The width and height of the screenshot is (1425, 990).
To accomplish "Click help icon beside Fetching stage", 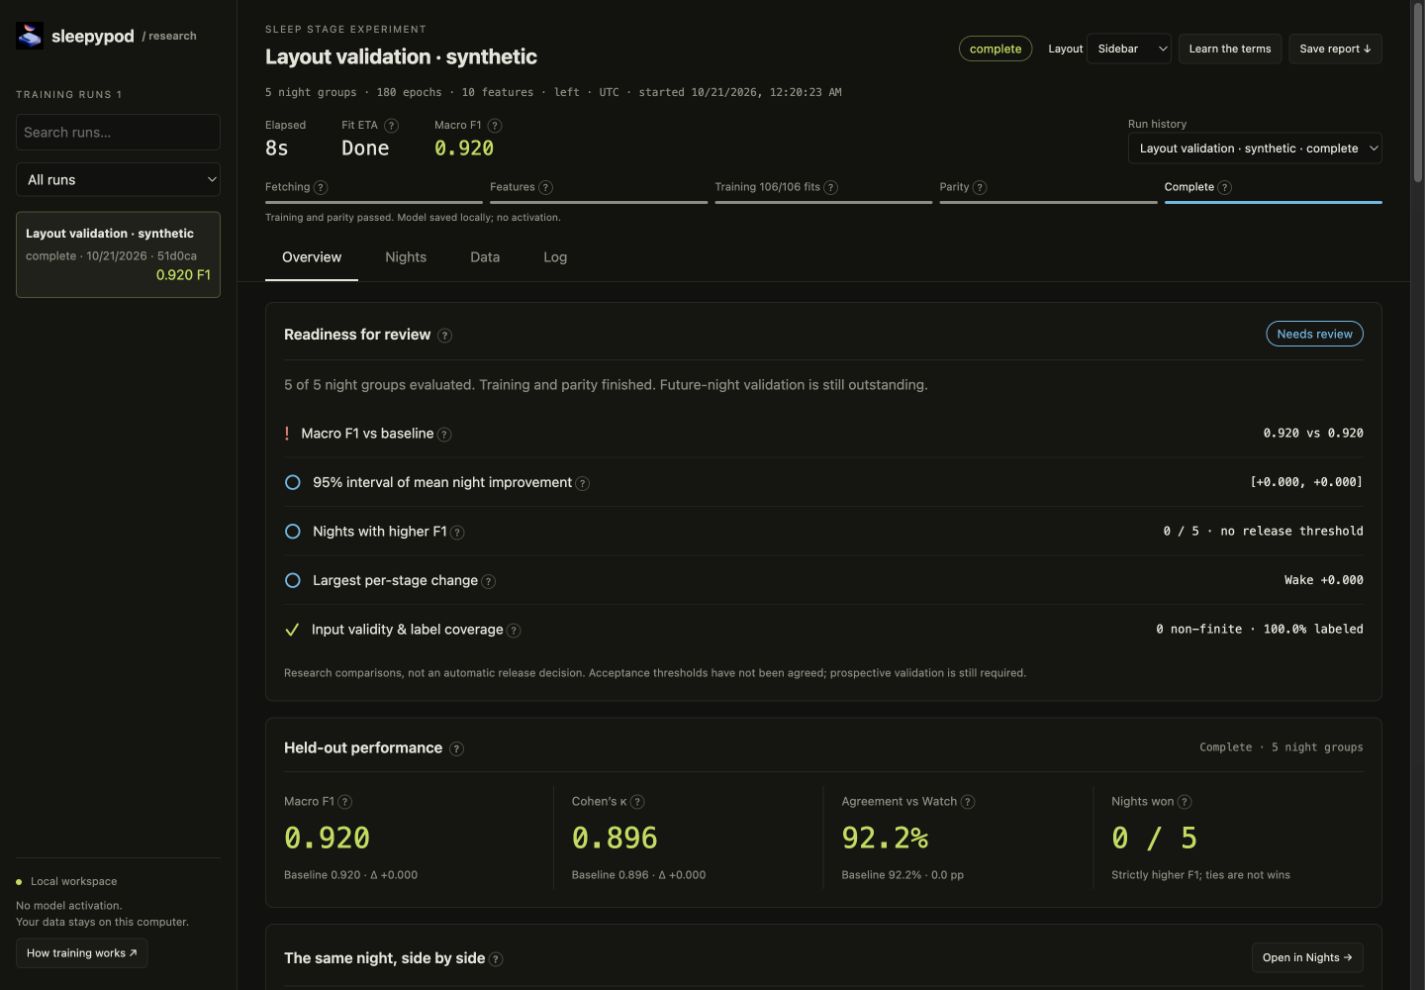I will point(320,187).
